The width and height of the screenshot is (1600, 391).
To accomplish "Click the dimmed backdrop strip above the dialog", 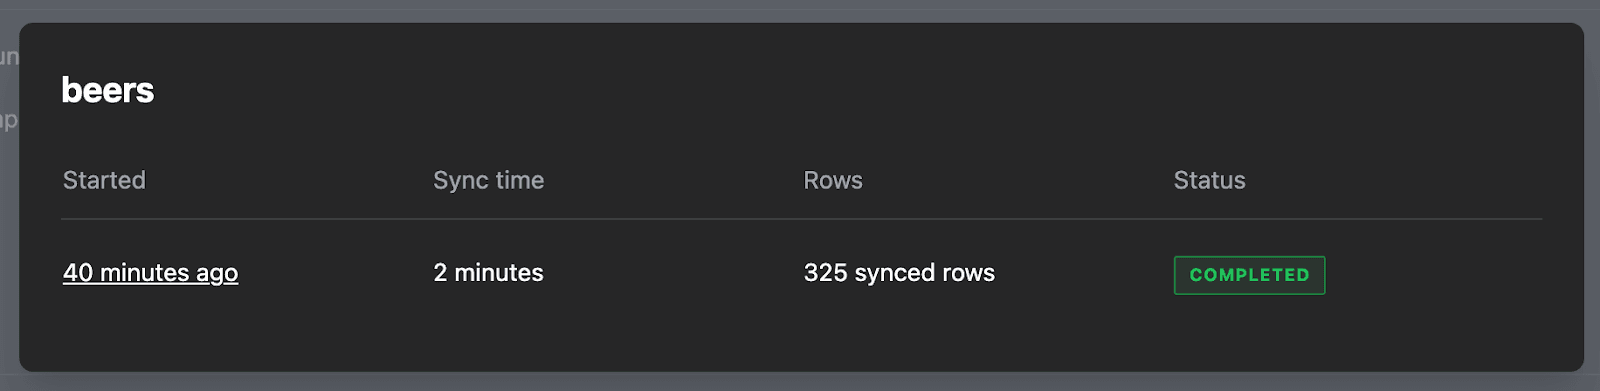I will [x=800, y=10].
